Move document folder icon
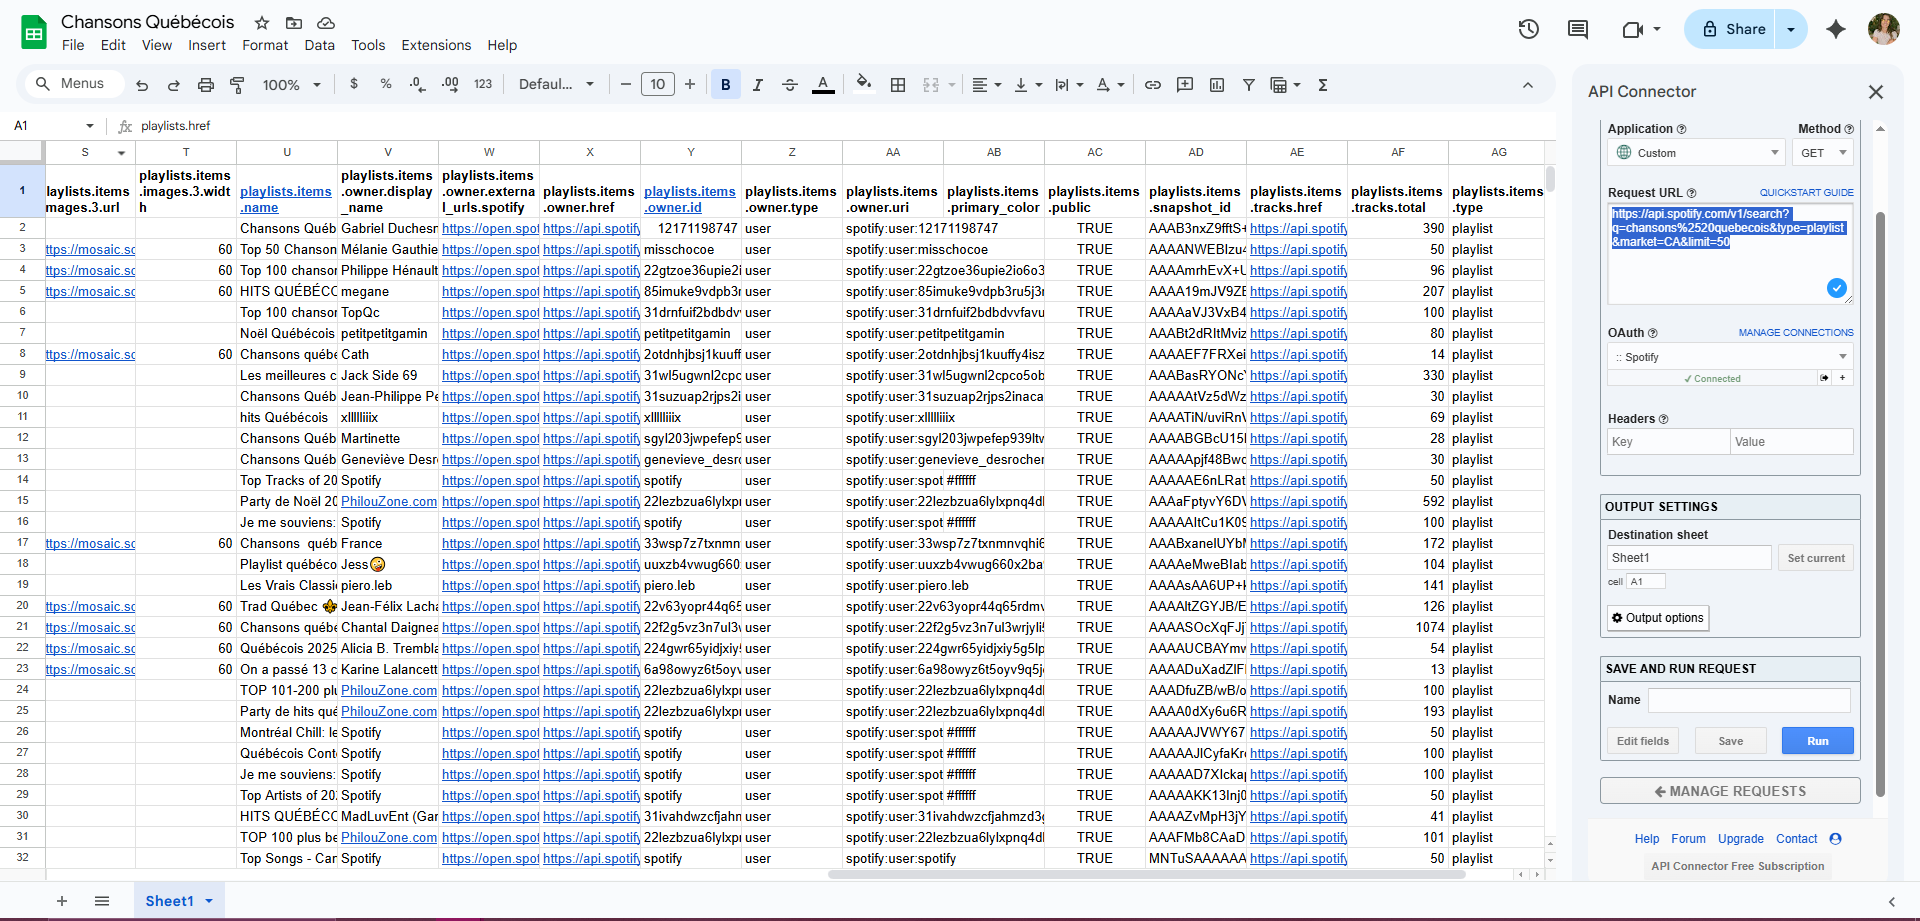 pos(294,22)
